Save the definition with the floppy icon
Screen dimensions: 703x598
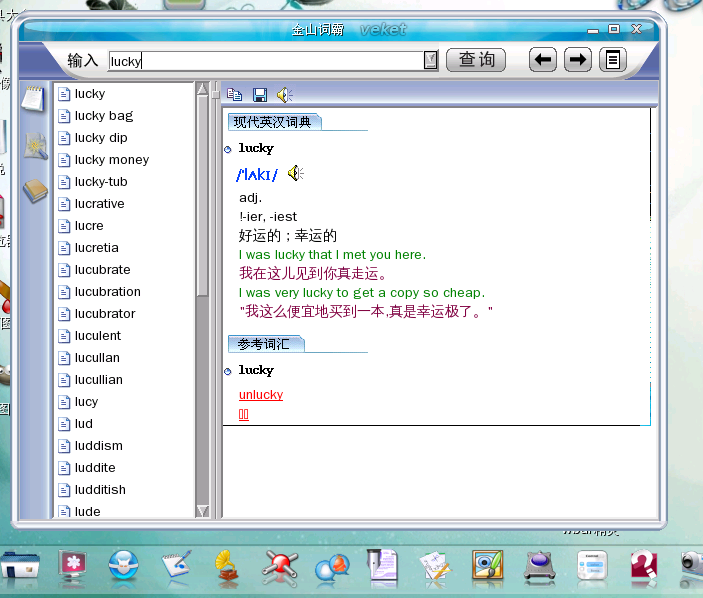[x=260, y=95]
